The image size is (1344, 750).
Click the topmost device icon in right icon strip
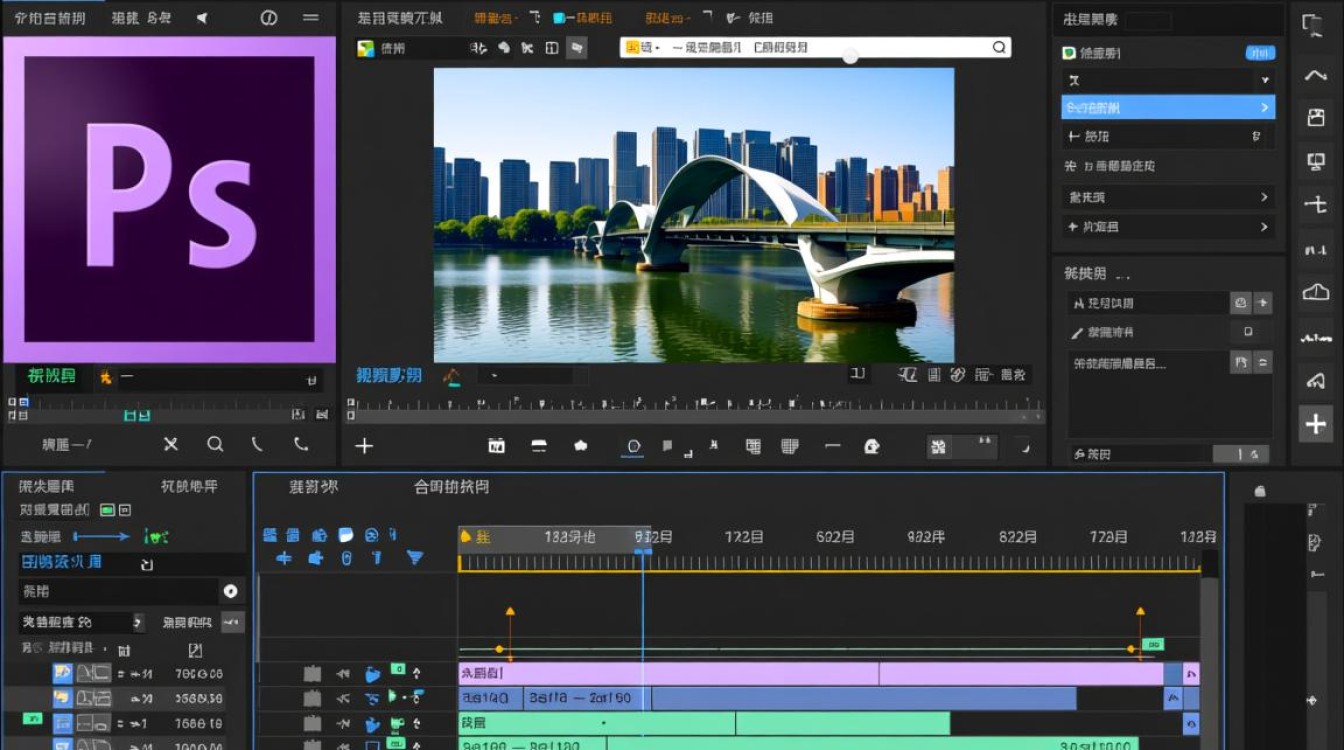[x=1313, y=26]
